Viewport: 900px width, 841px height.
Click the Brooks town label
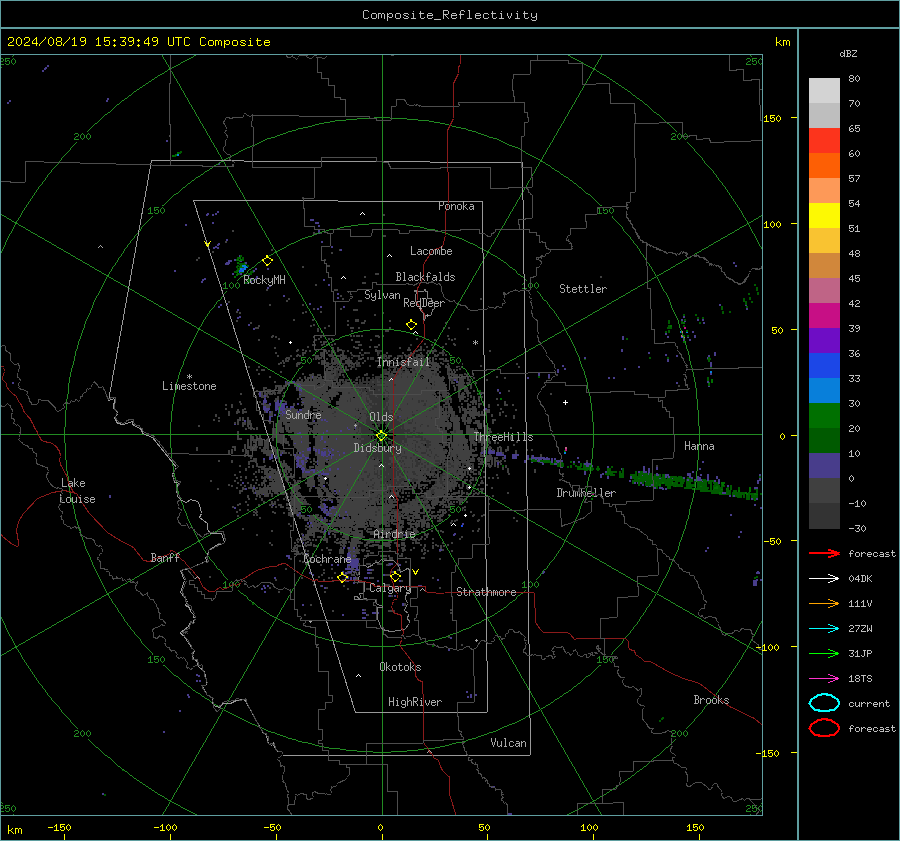[711, 700]
